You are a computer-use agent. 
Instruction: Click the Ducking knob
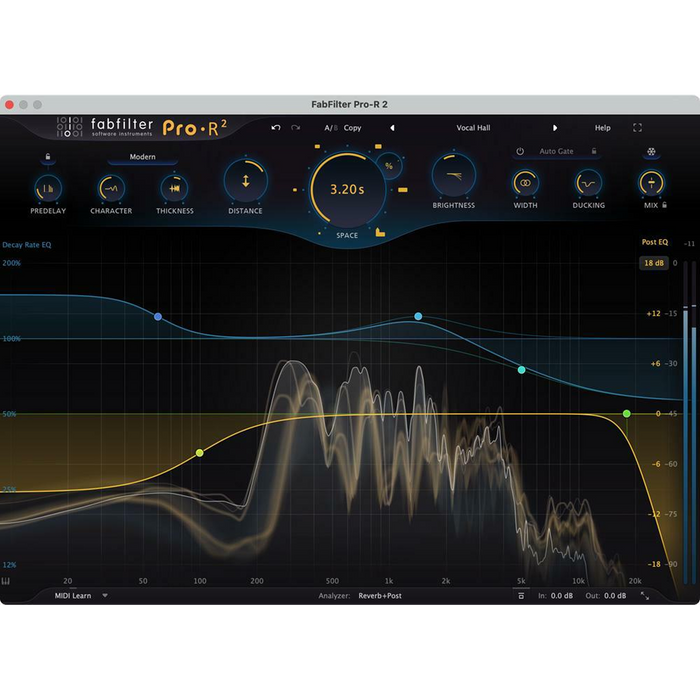(588, 183)
